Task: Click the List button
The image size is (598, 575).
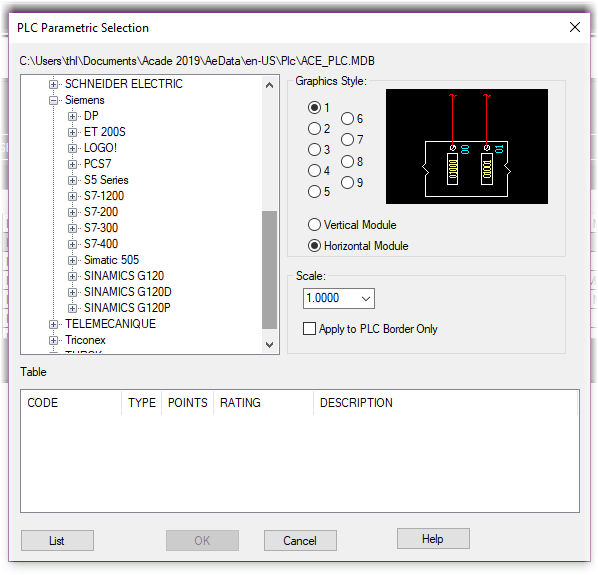Action: pos(58,540)
